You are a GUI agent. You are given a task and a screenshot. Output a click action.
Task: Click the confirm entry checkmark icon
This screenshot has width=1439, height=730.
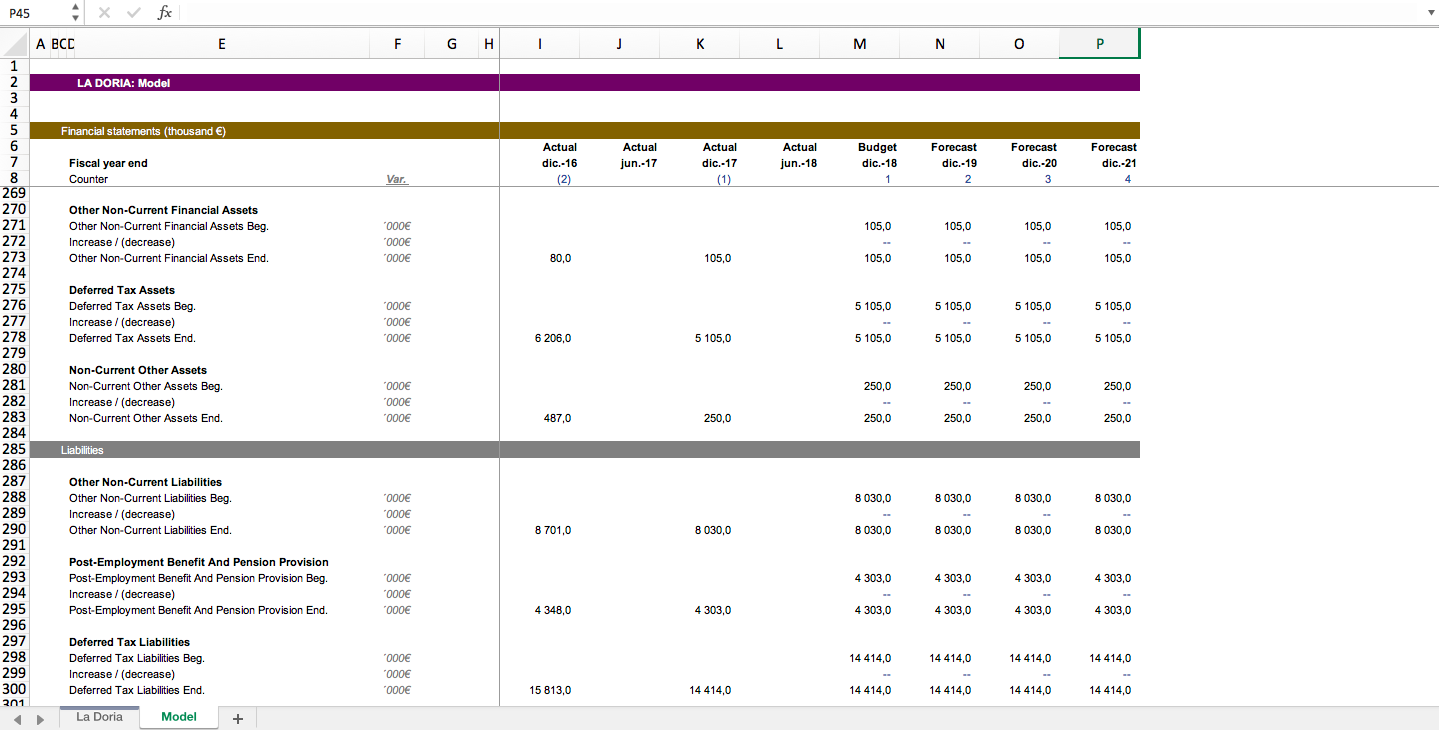point(134,13)
